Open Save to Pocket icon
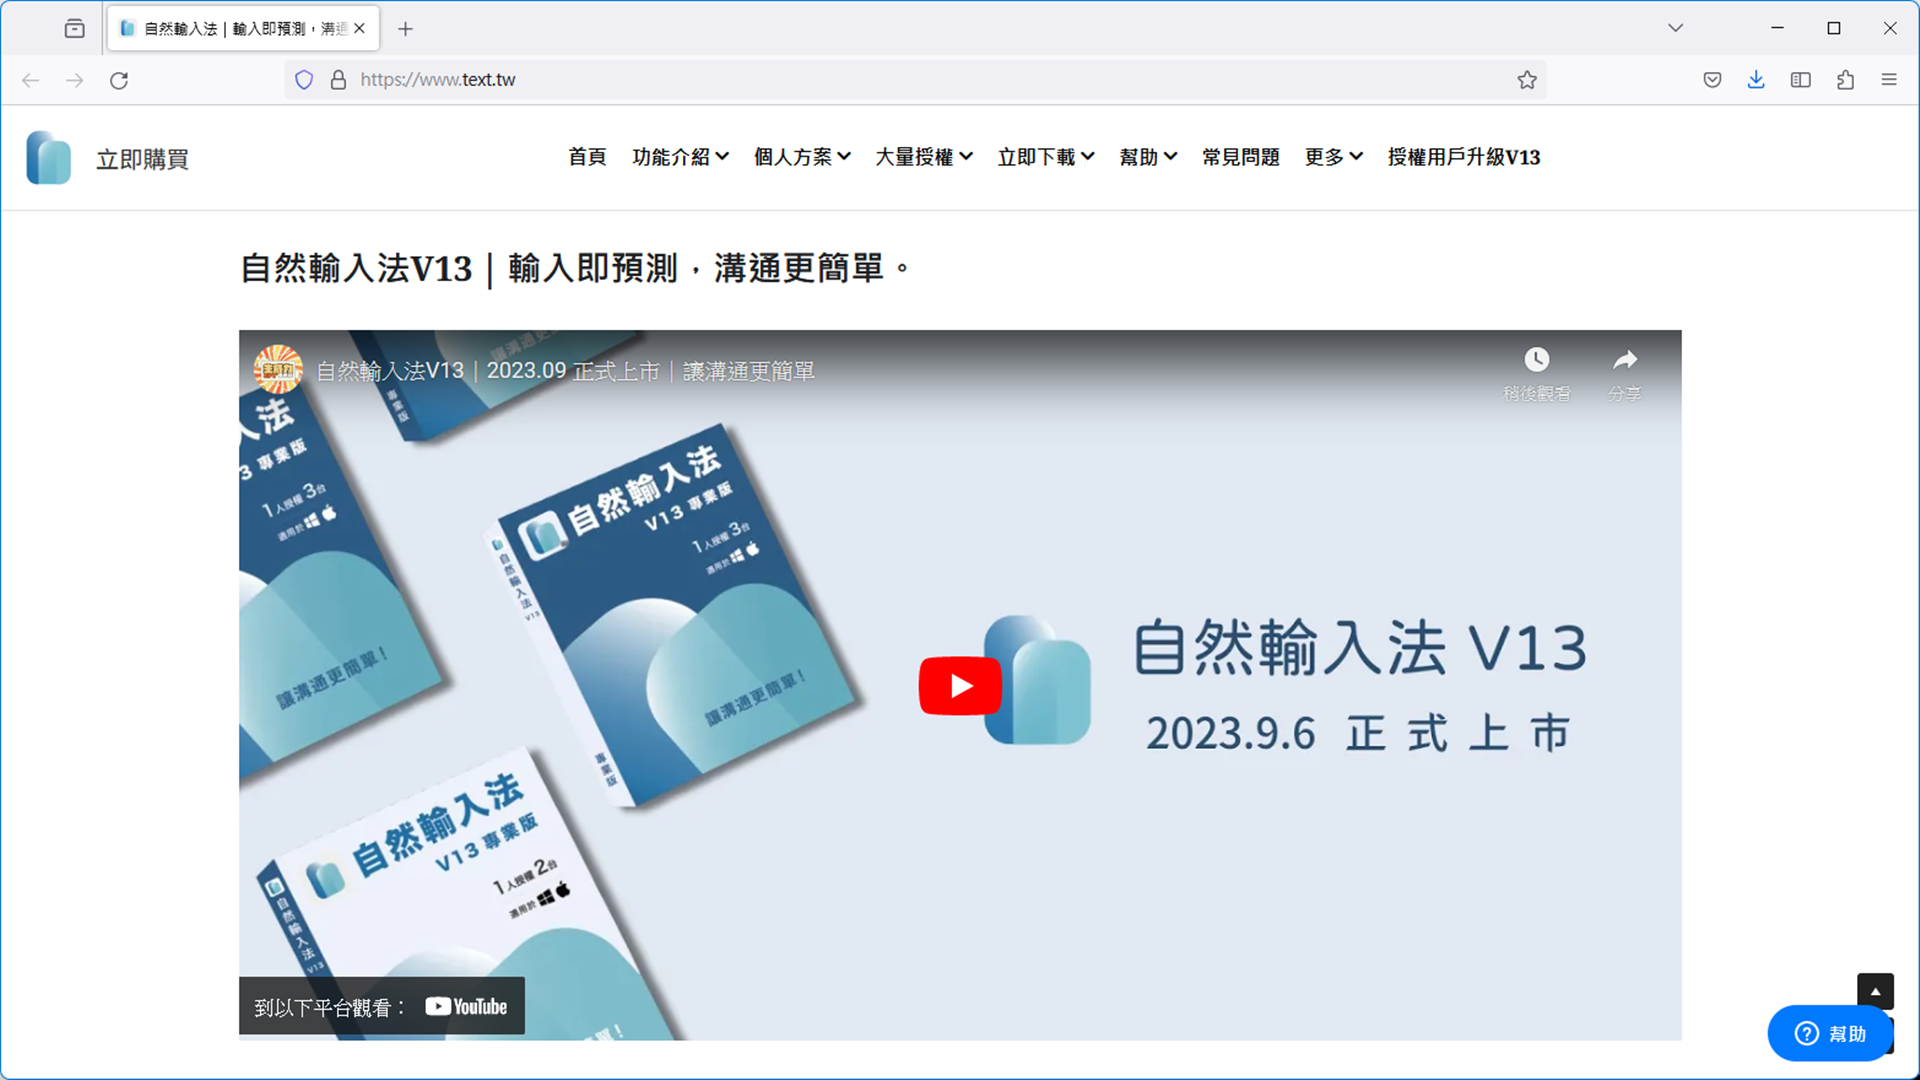Image resolution: width=1920 pixels, height=1080 pixels. (1712, 80)
